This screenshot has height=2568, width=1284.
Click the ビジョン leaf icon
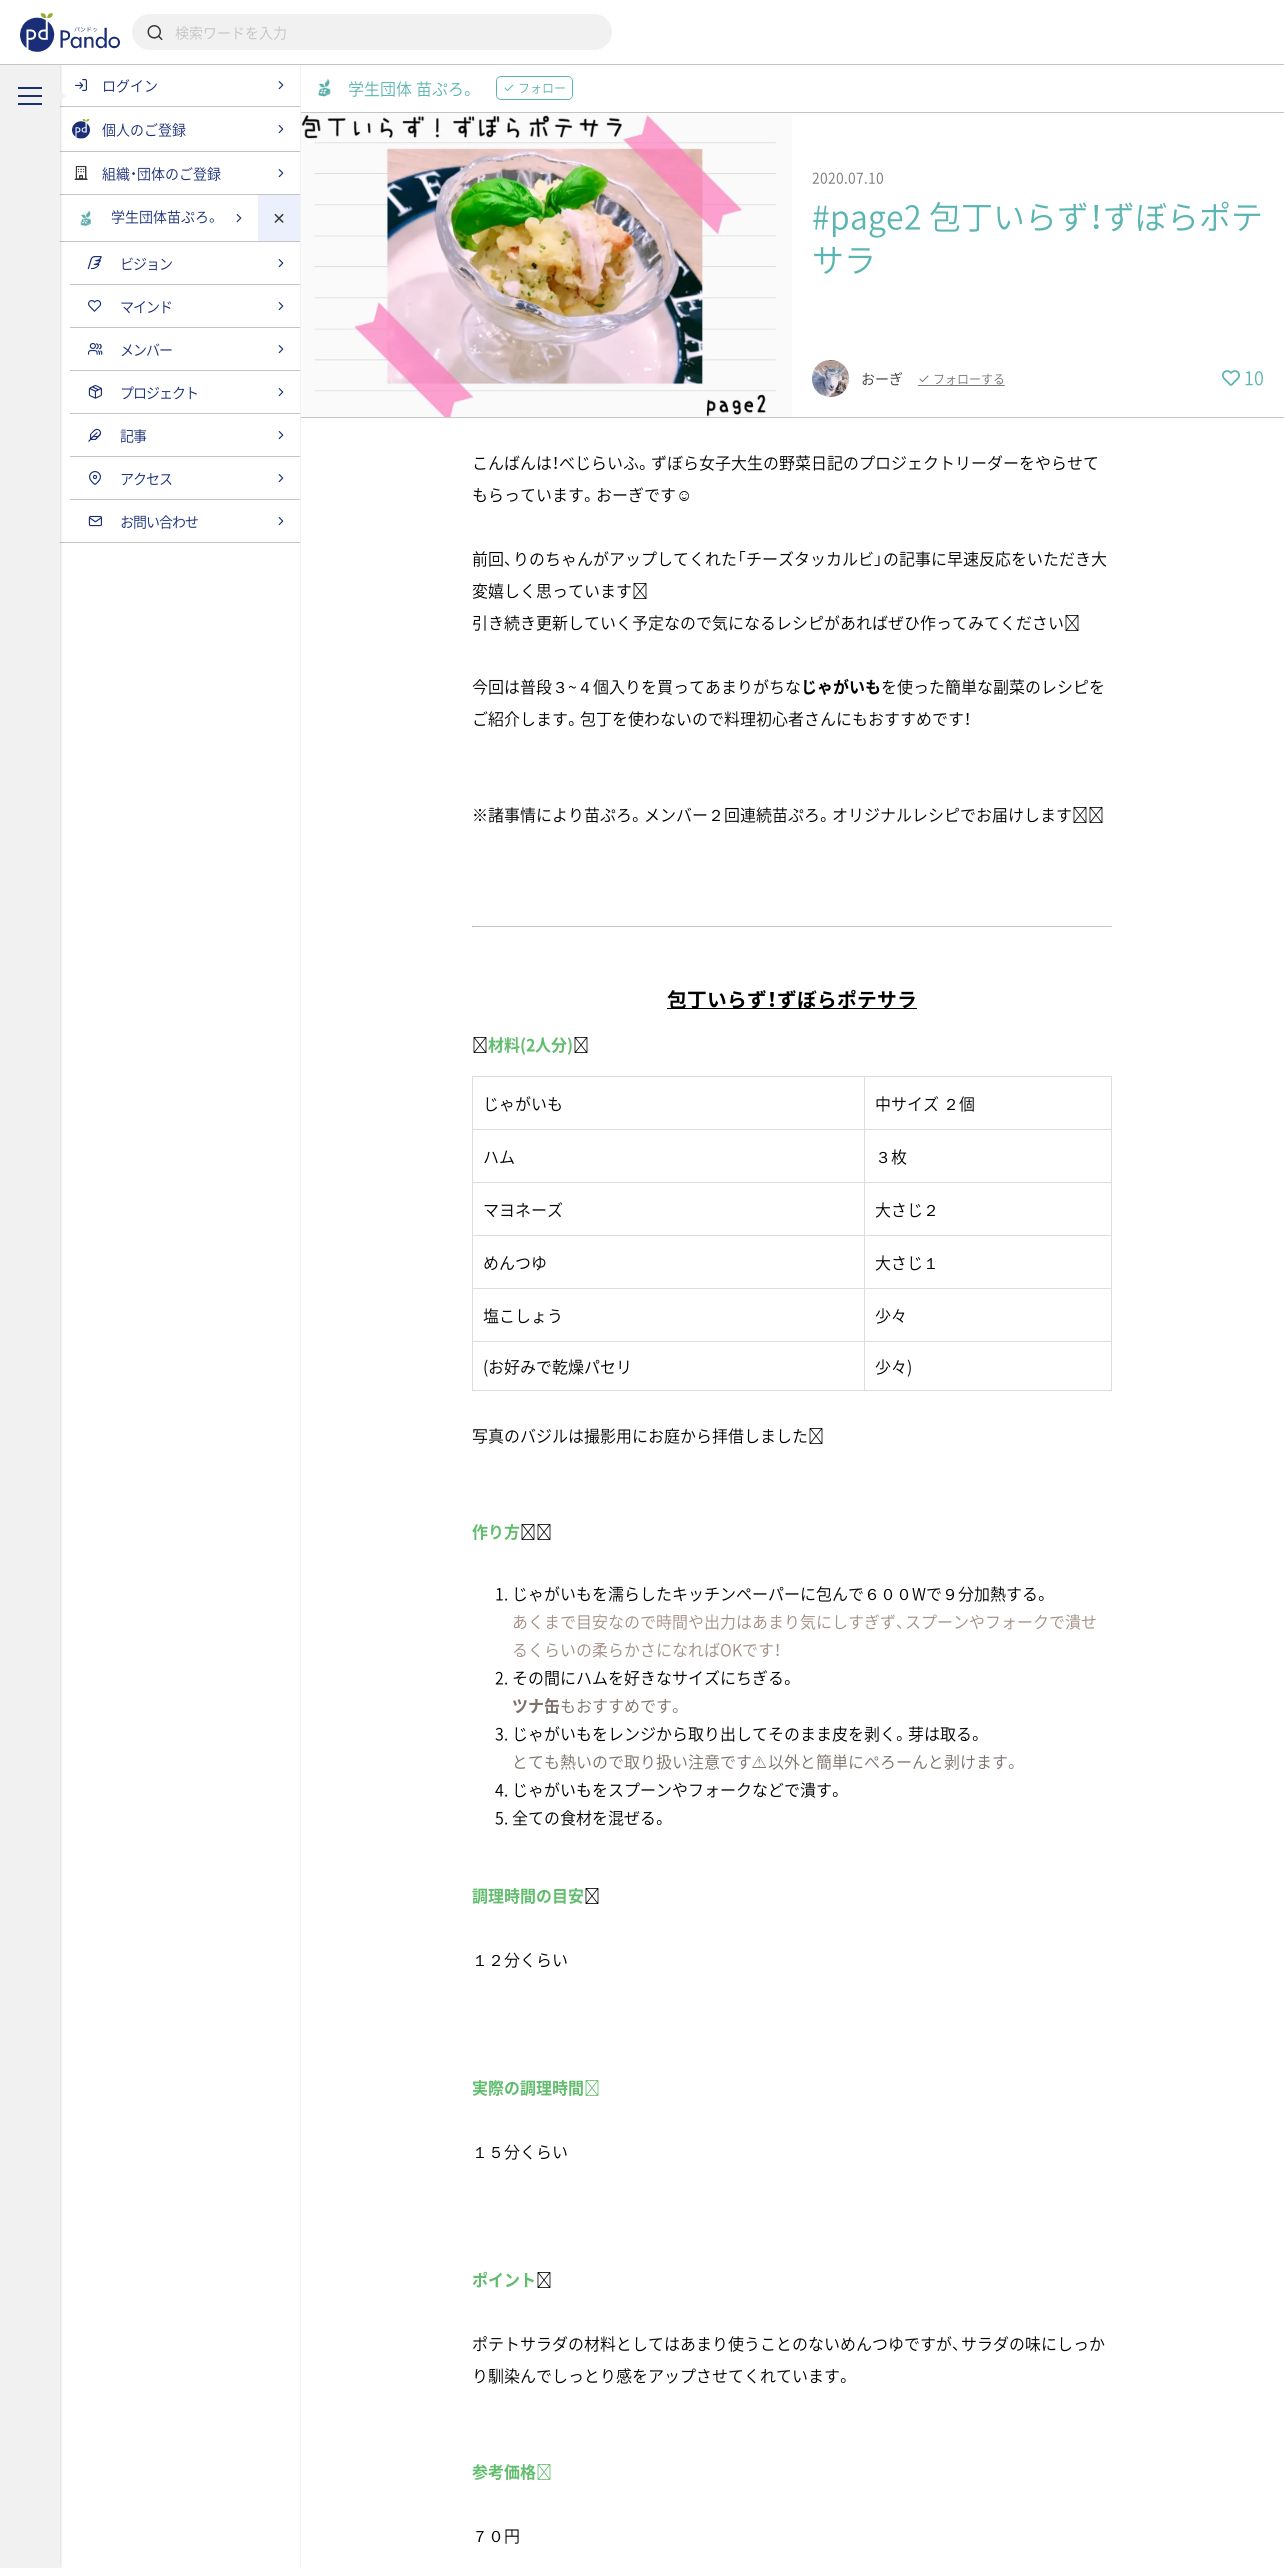coord(95,263)
